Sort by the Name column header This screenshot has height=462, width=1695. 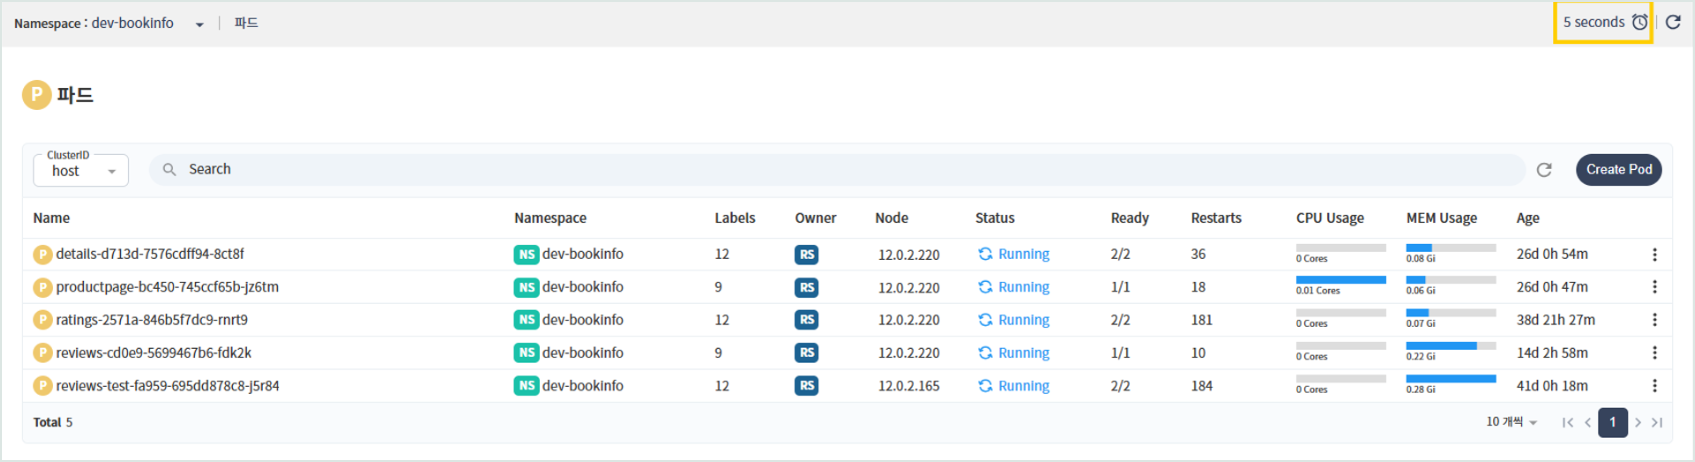pyautogui.click(x=51, y=218)
